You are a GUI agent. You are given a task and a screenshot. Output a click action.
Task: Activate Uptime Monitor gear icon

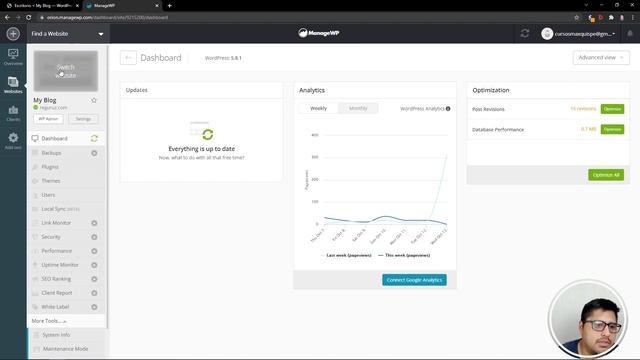click(94, 265)
